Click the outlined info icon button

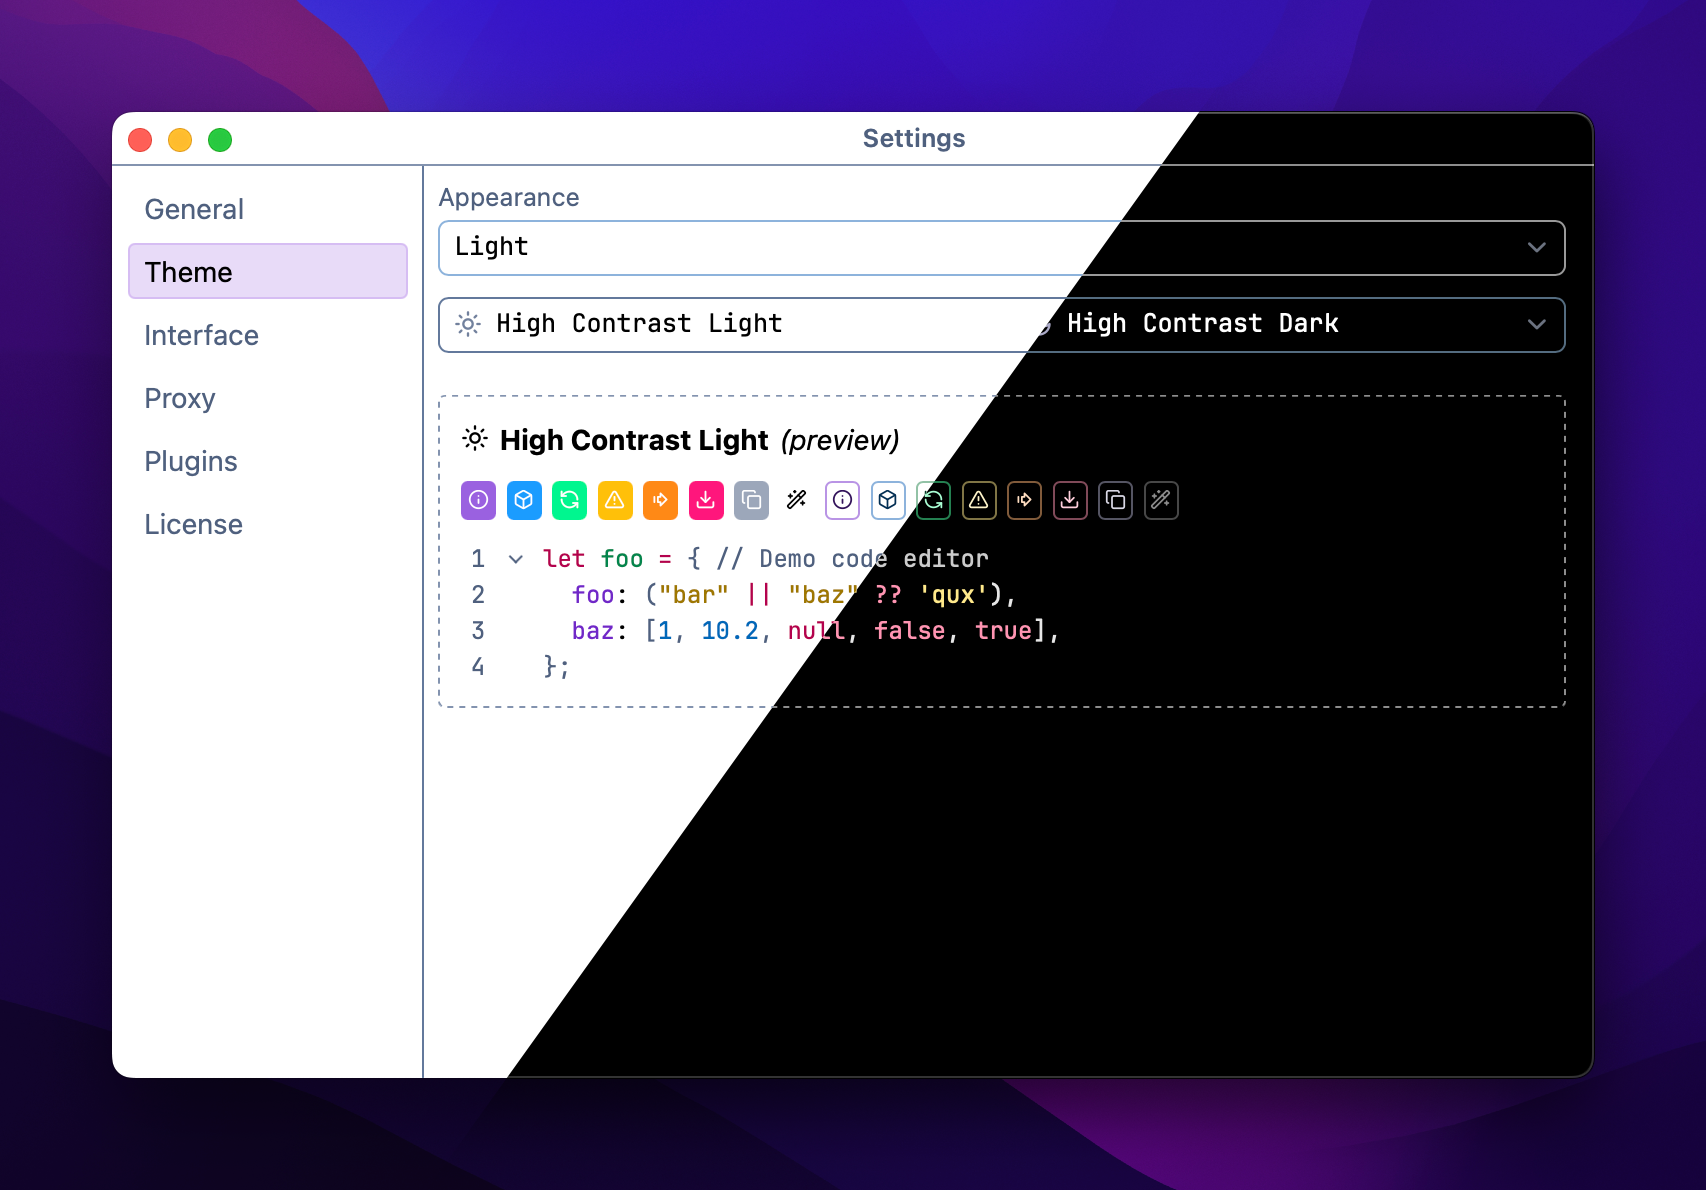click(843, 500)
